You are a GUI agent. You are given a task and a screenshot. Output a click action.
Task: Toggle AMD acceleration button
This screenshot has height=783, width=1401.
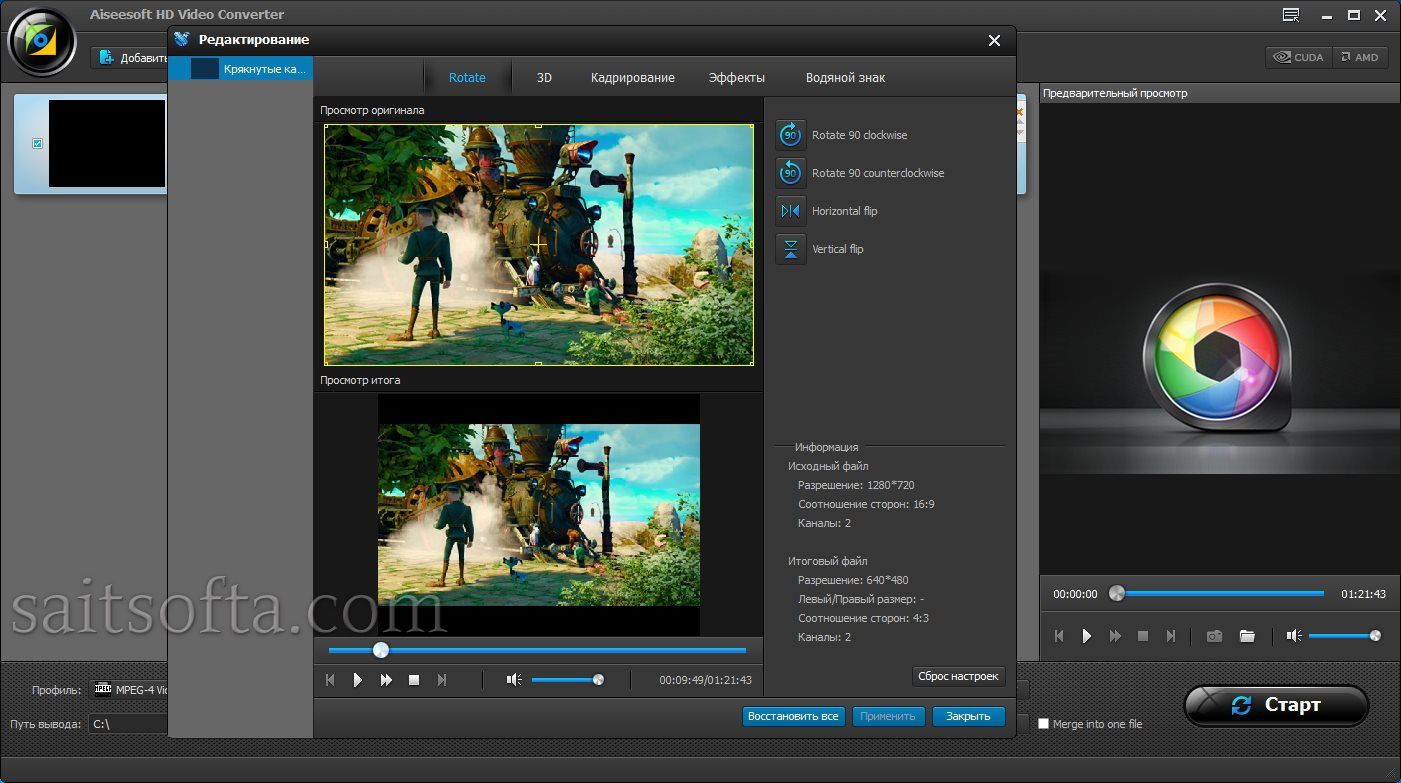(x=1360, y=57)
